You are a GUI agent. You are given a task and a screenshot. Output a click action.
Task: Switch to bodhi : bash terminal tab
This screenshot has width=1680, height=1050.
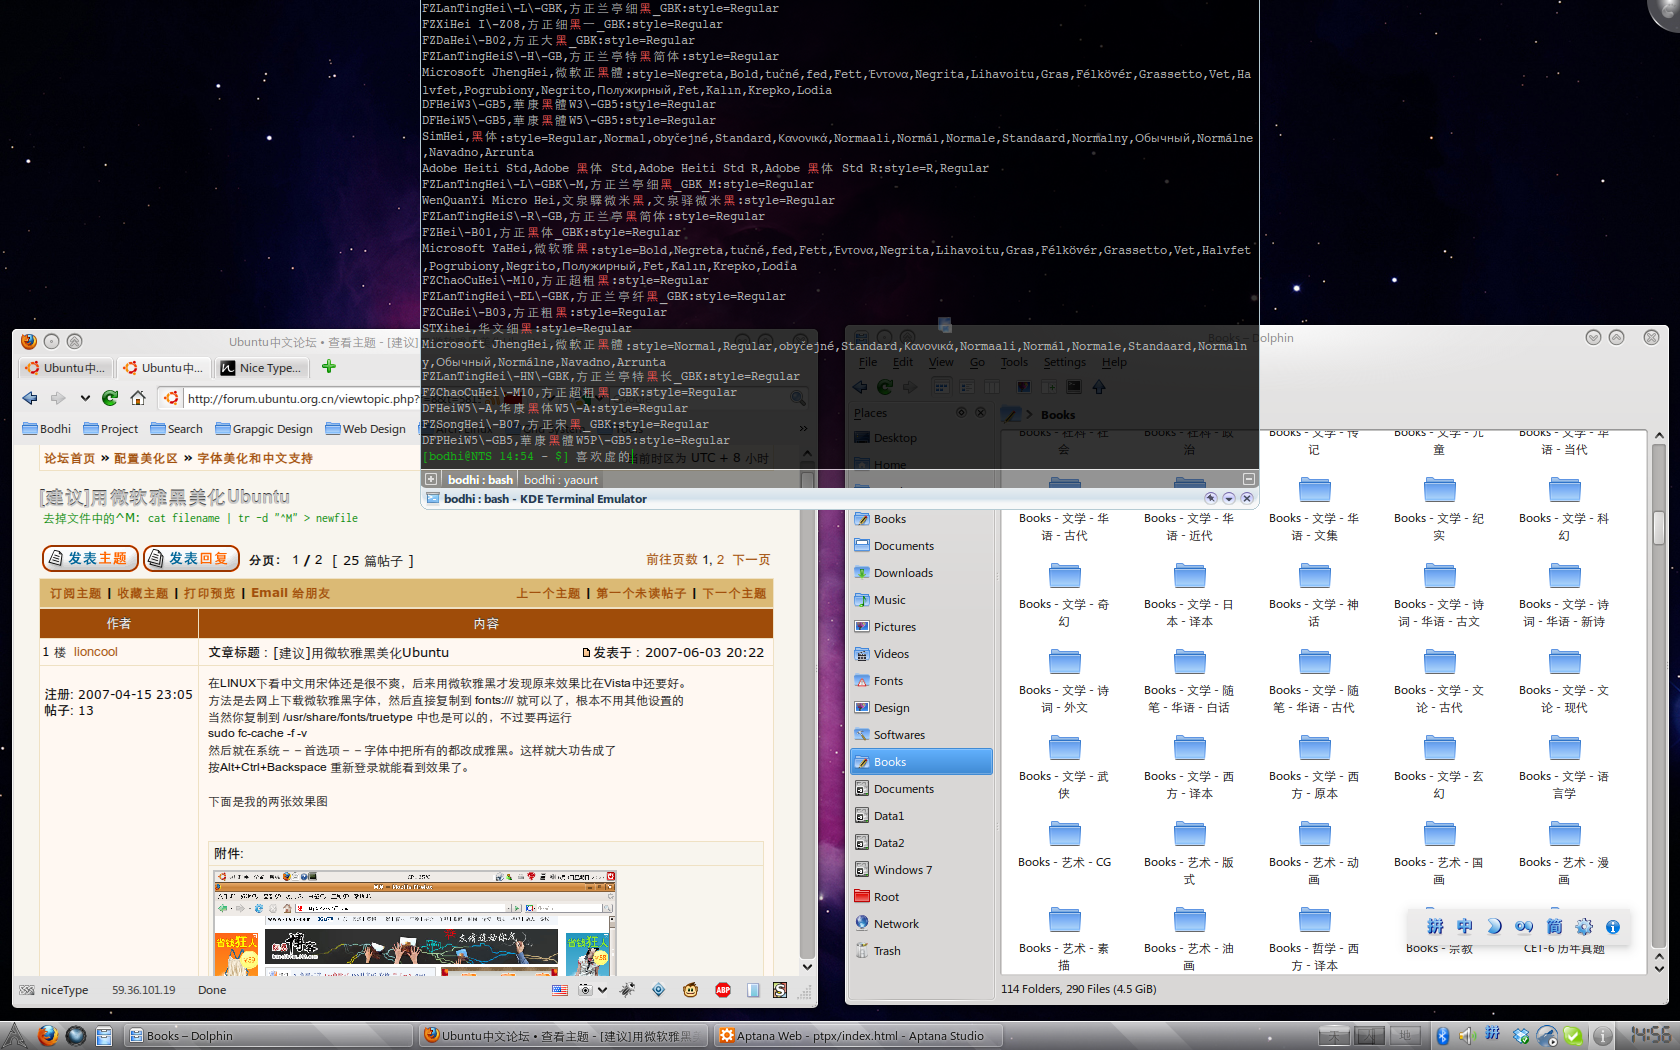coord(480,480)
